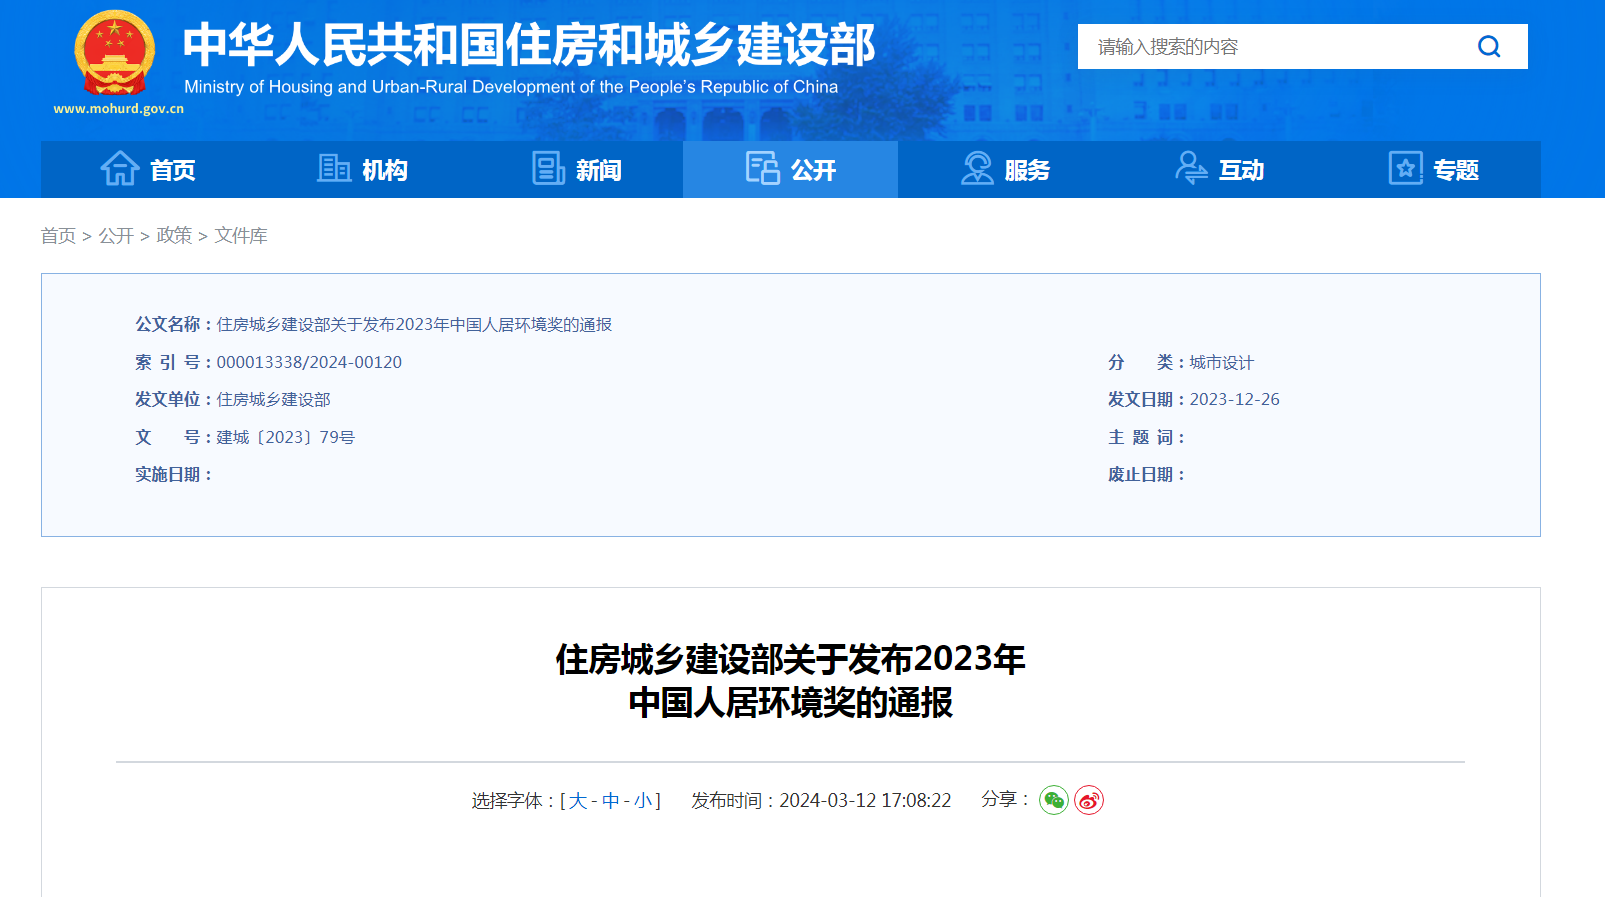Click the 废止日期 label

[1146, 474]
